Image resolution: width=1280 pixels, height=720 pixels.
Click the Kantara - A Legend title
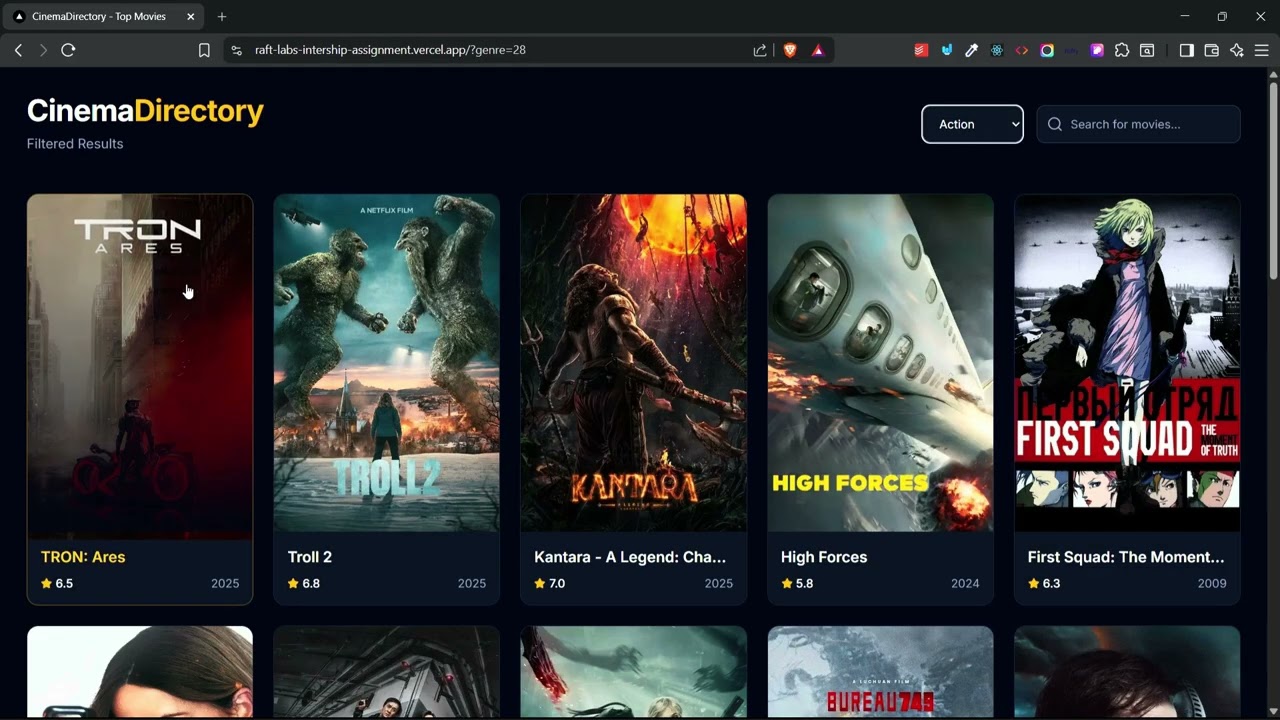point(630,557)
